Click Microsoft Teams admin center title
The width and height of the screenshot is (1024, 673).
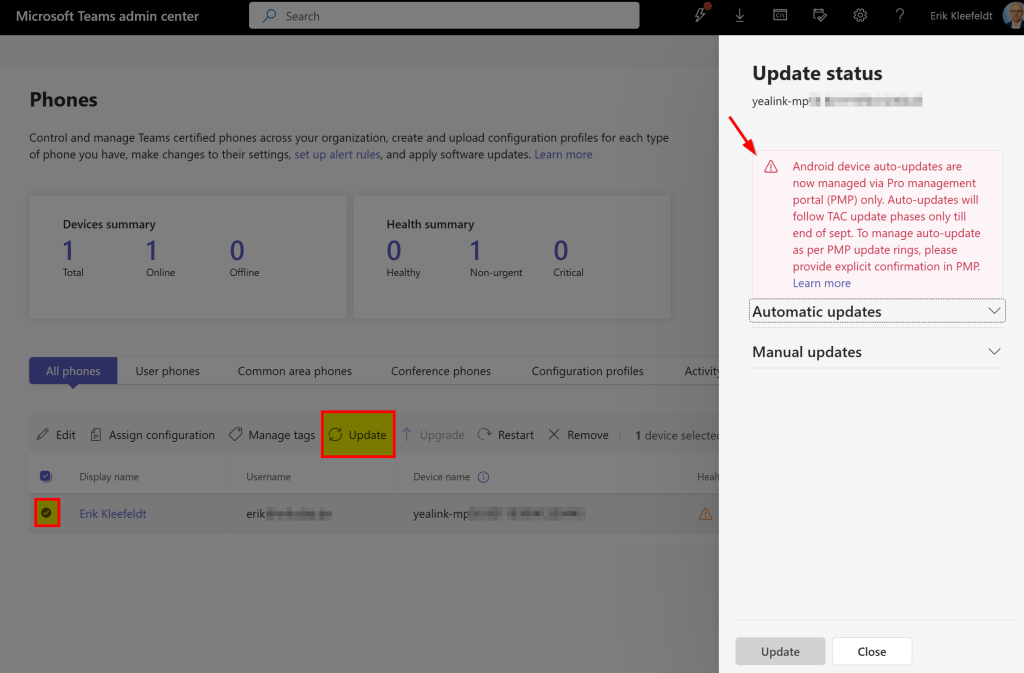click(x=107, y=16)
